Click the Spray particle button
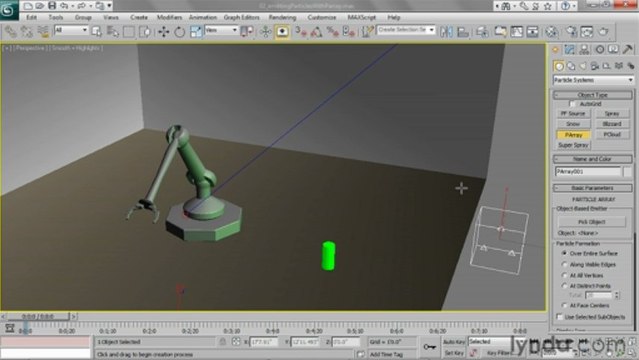Screen dimensions: 639x360 pyautogui.click(x=612, y=114)
